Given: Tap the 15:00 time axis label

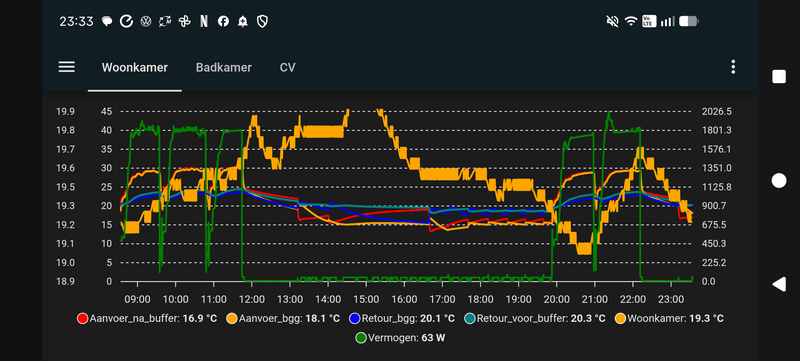Looking at the screenshot, I should click(x=366, y=299).
